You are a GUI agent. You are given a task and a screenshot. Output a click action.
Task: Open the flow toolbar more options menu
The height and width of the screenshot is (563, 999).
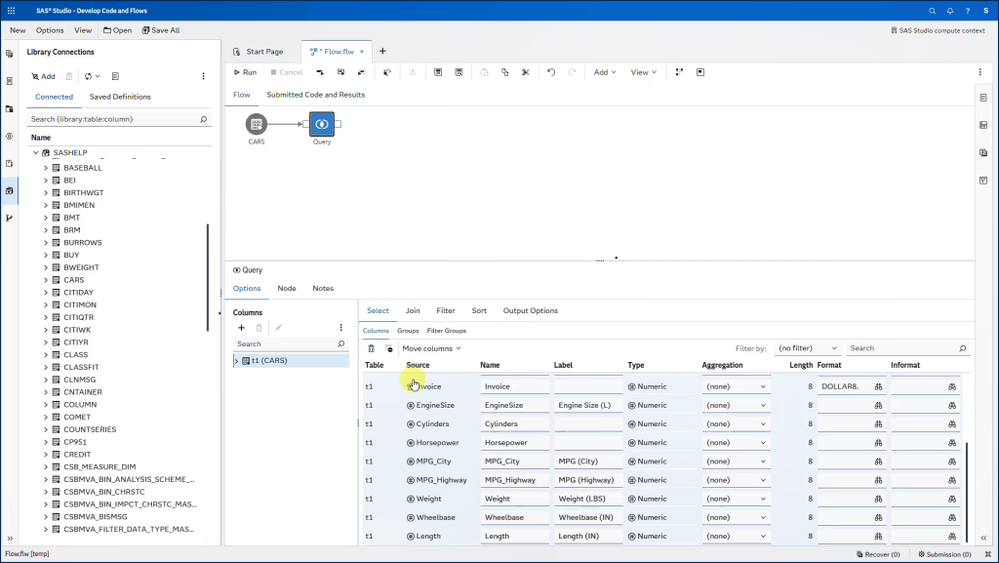pos(980,73)
